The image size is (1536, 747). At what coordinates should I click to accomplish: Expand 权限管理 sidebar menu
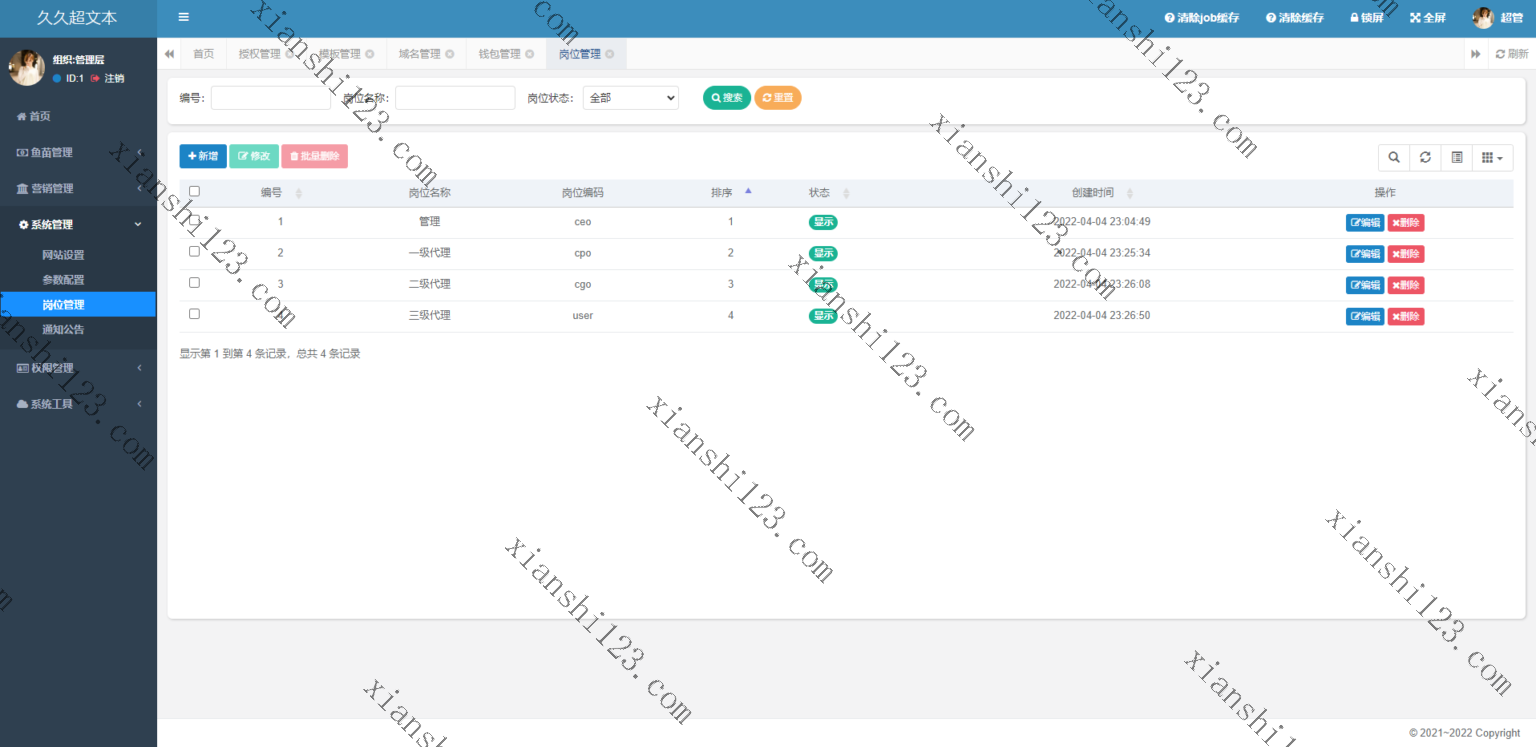click(x=78, y=368)
